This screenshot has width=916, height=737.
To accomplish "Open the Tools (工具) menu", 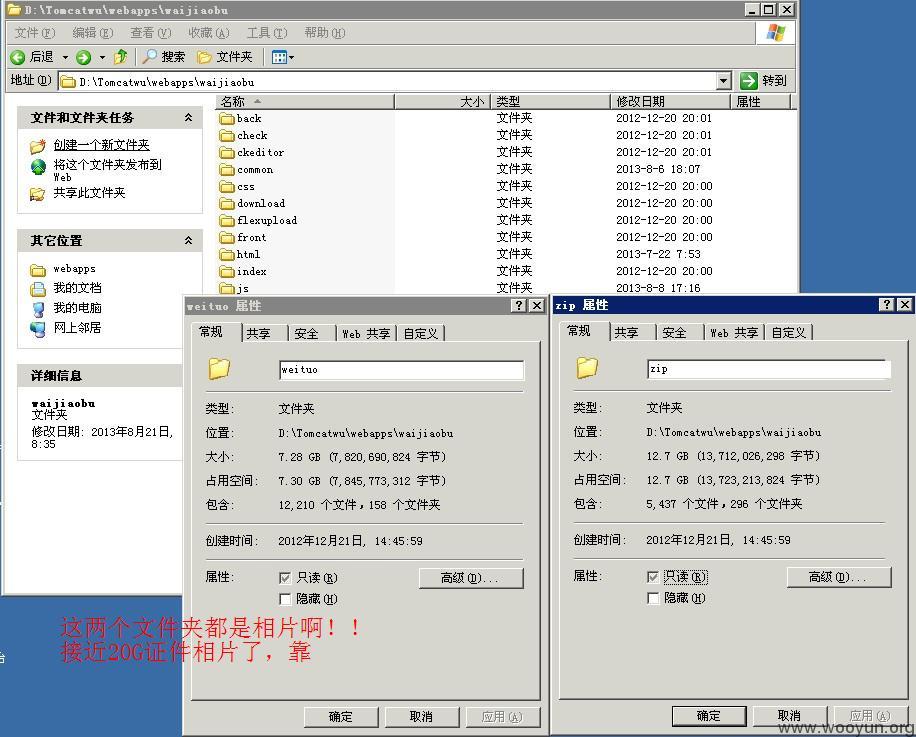I will (x=266, y=33).
